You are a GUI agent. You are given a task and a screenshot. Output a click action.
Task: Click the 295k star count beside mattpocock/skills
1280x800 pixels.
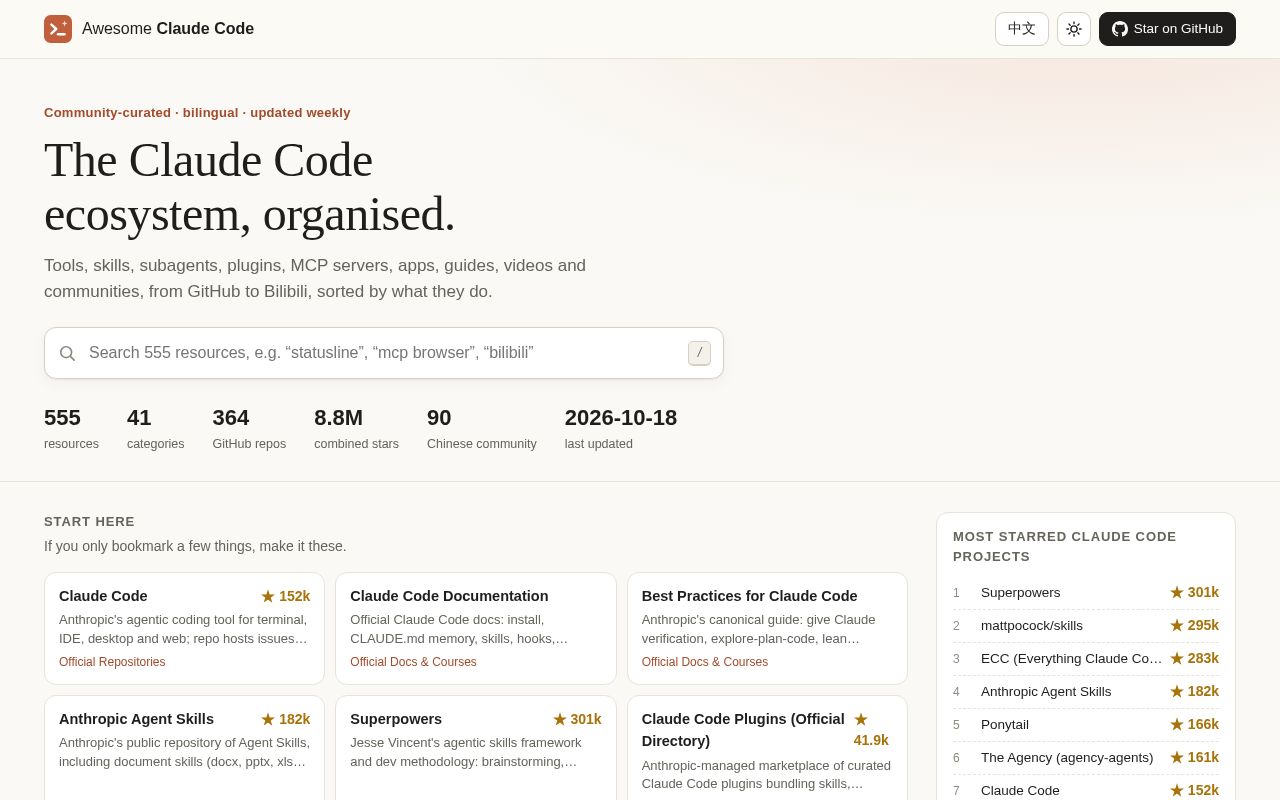pyautogui.click(x=1195, y=626)
